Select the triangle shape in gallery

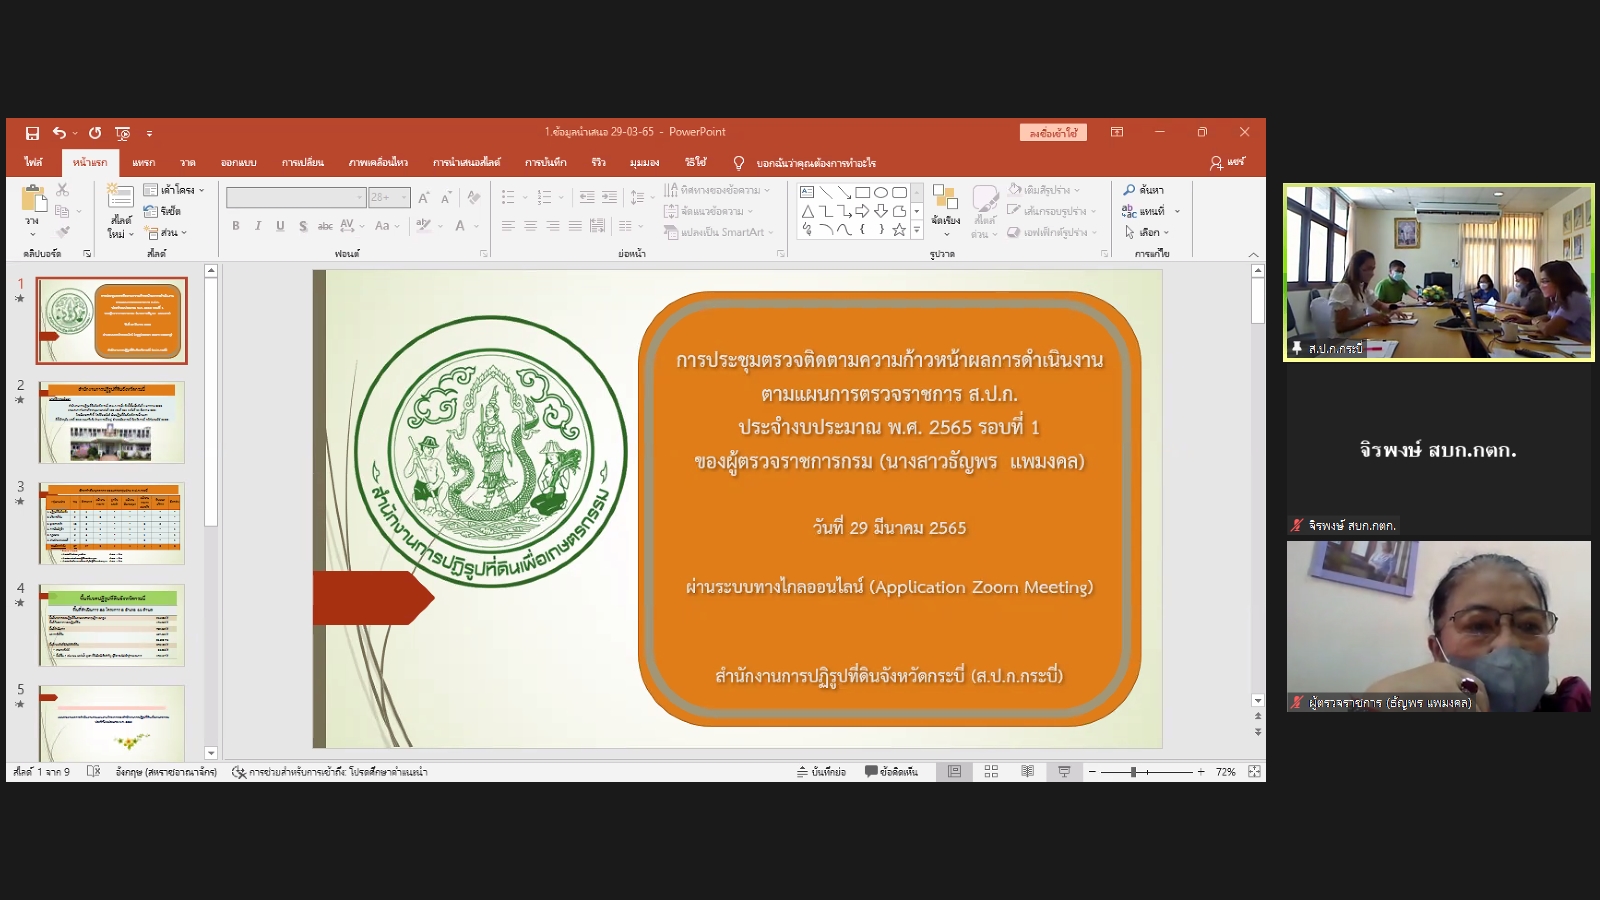(807, 211)
